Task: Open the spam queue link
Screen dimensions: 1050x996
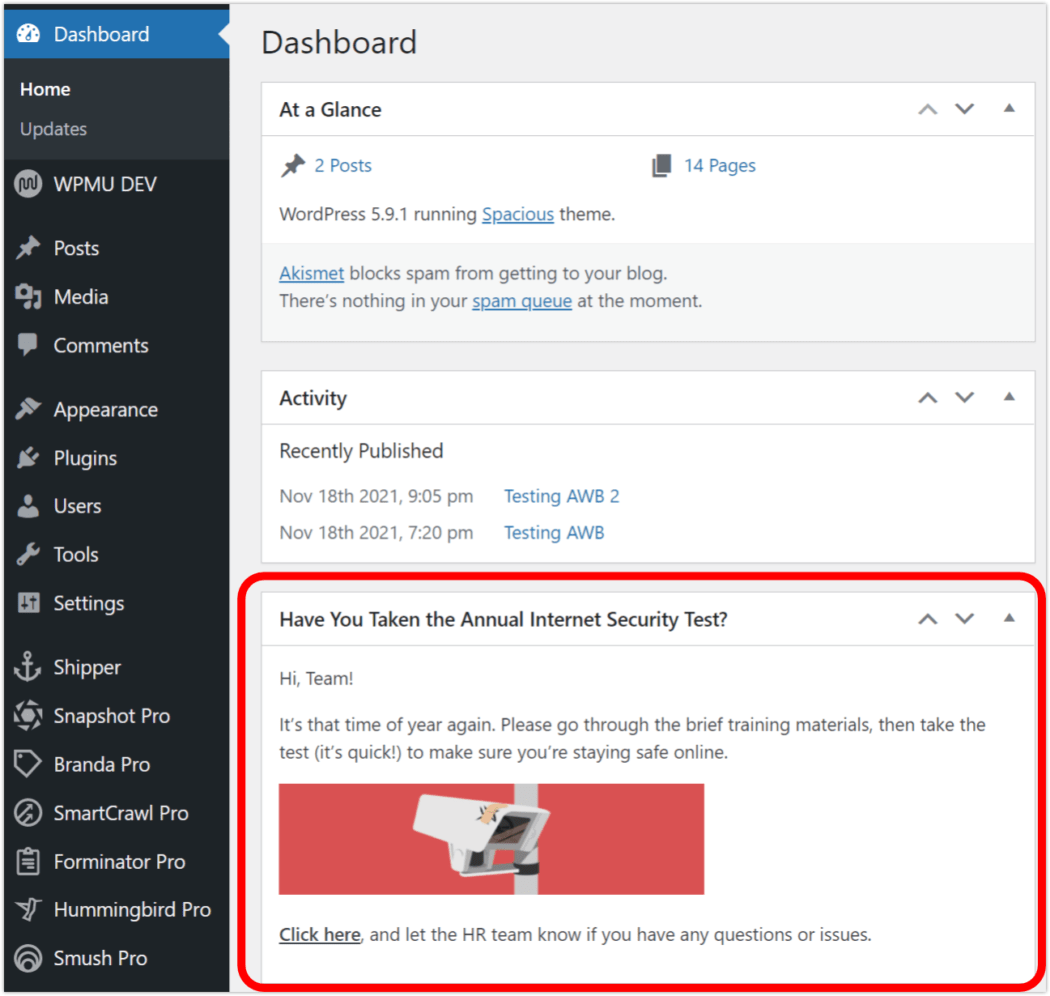Action: (522, 301)
